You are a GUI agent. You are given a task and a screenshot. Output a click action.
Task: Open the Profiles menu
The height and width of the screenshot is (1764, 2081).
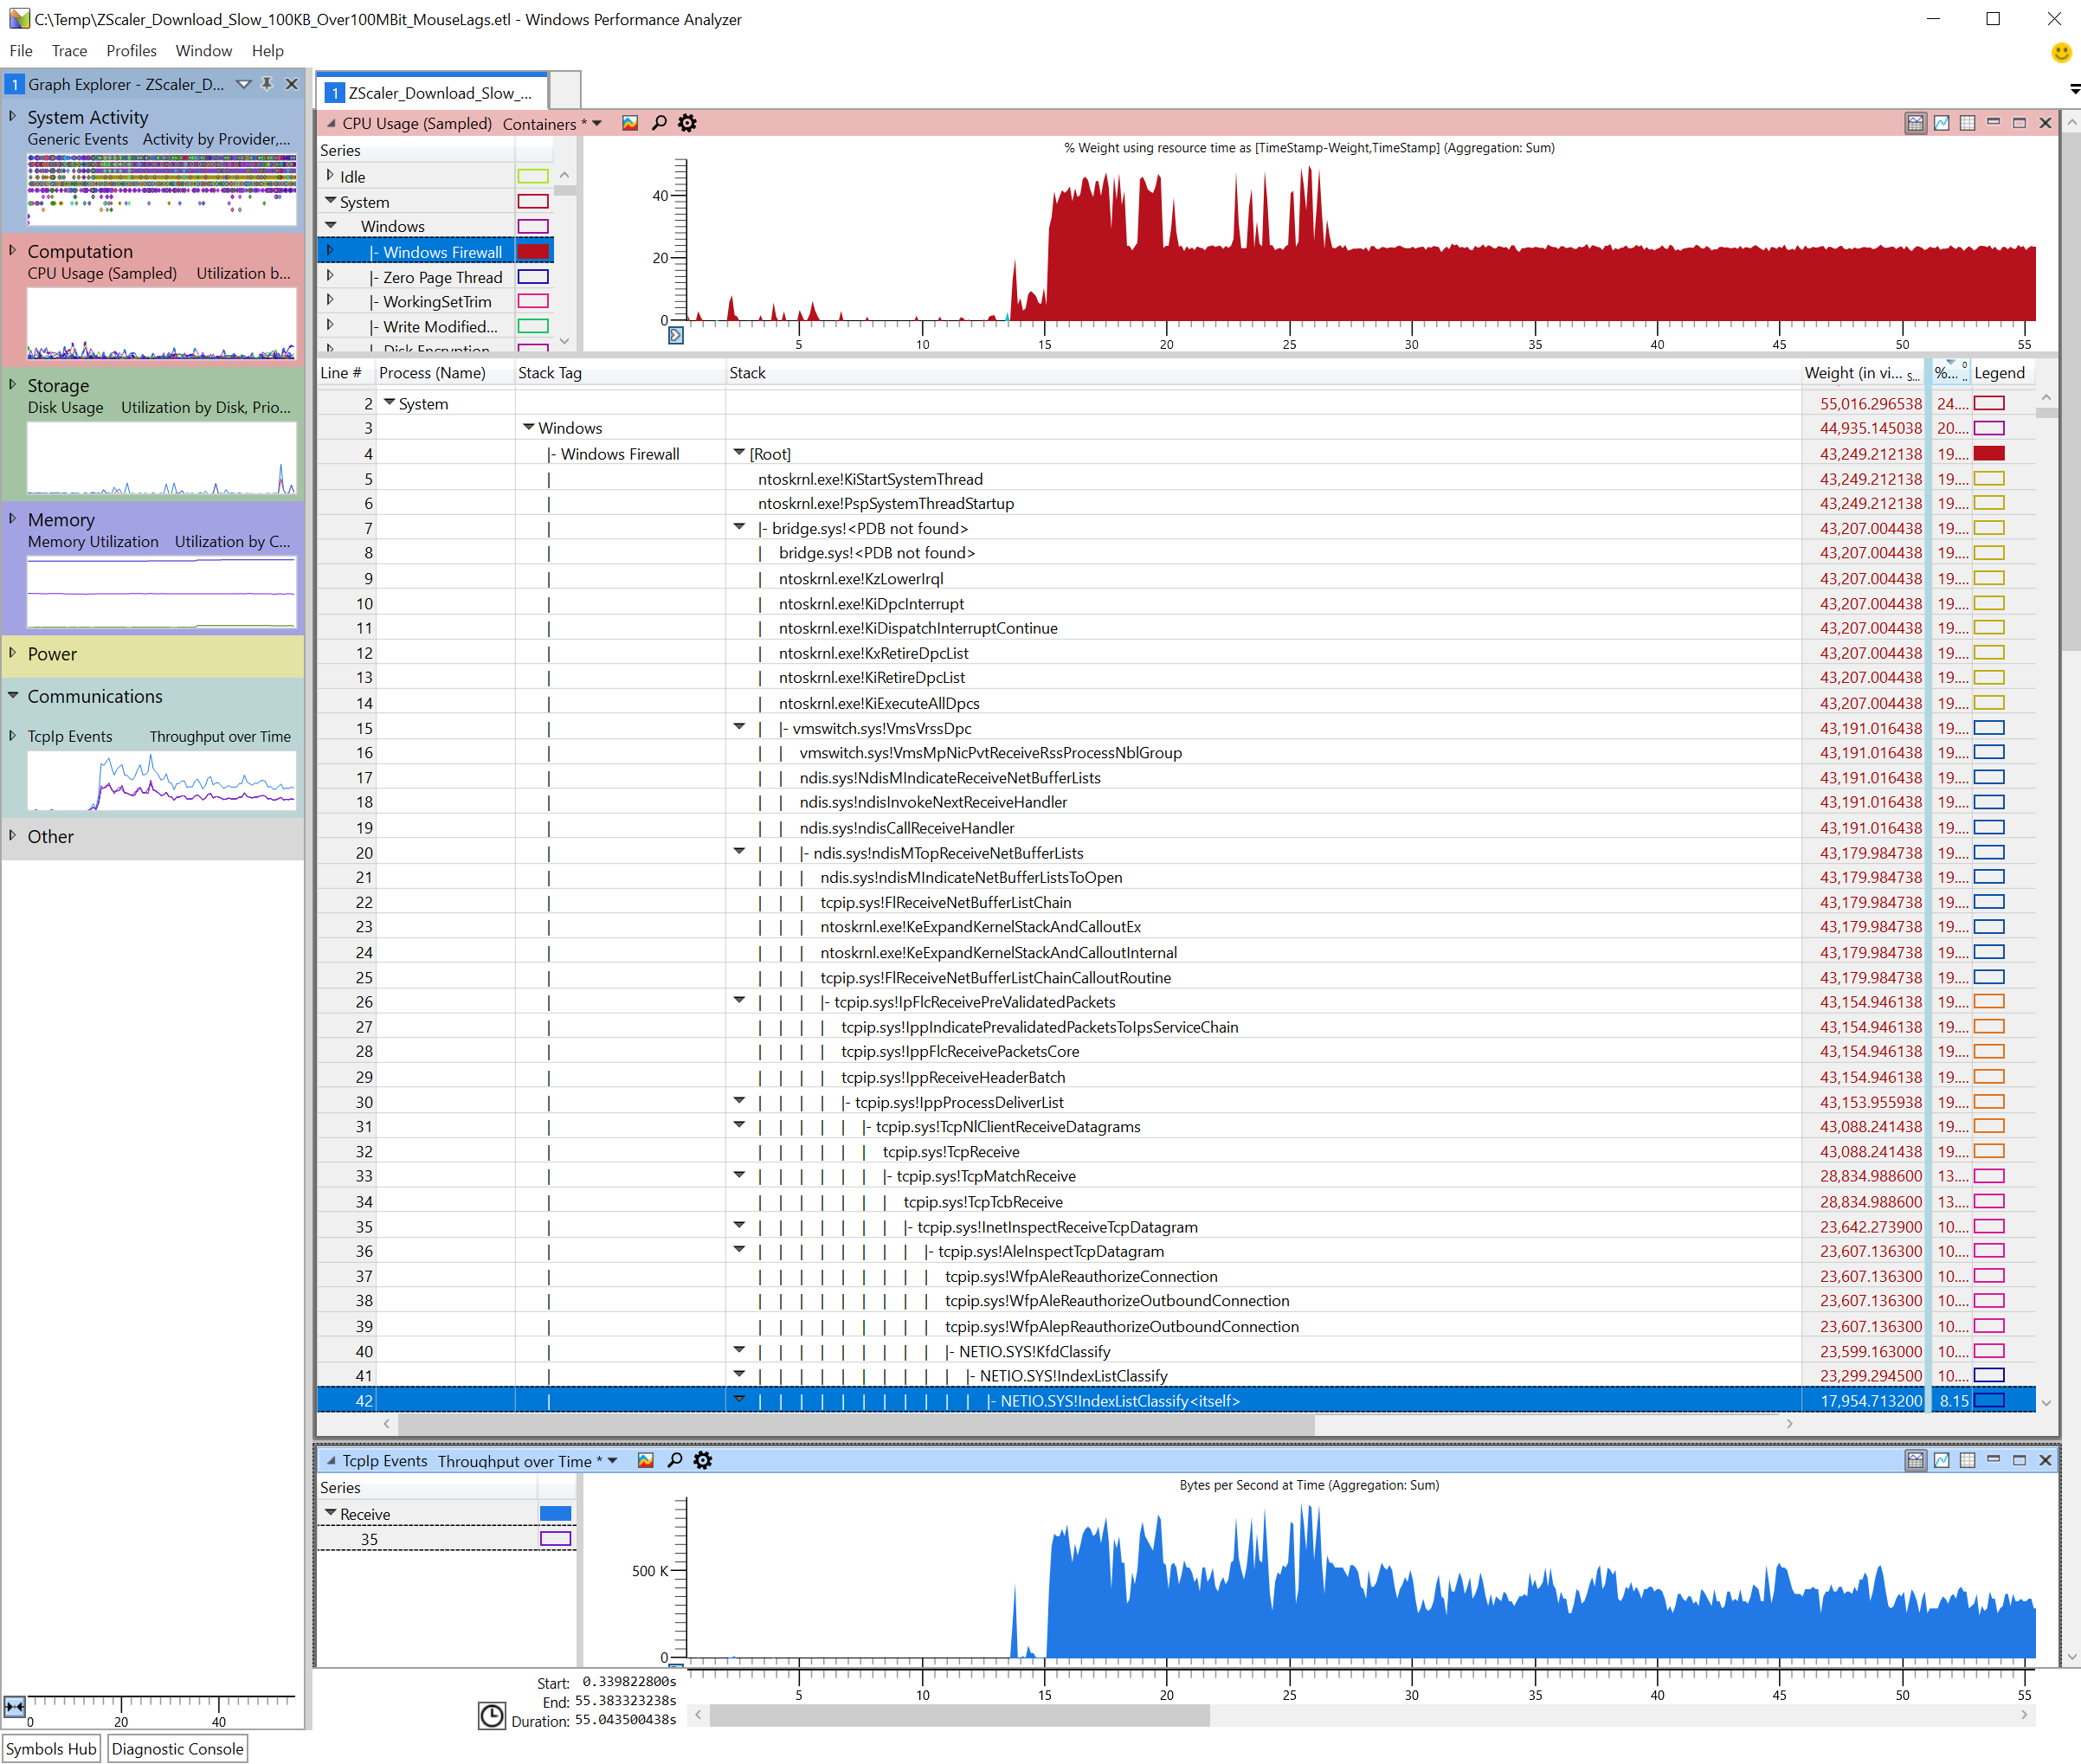click(131, 51)
